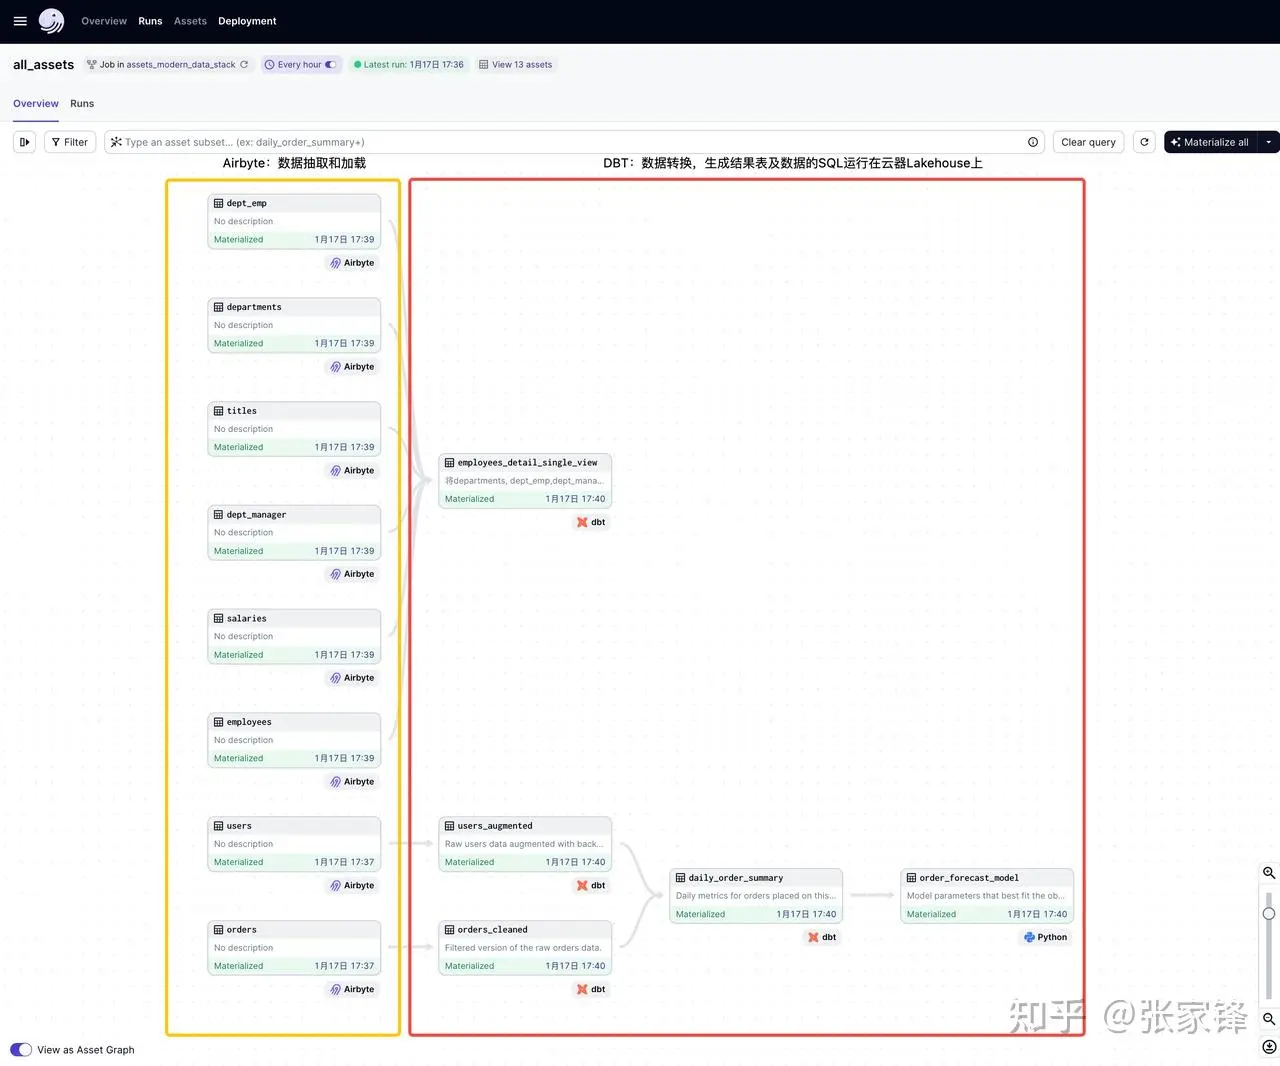Click the query info icon
Screen dimensions: 1280x1066
(x=1033, y=142)
